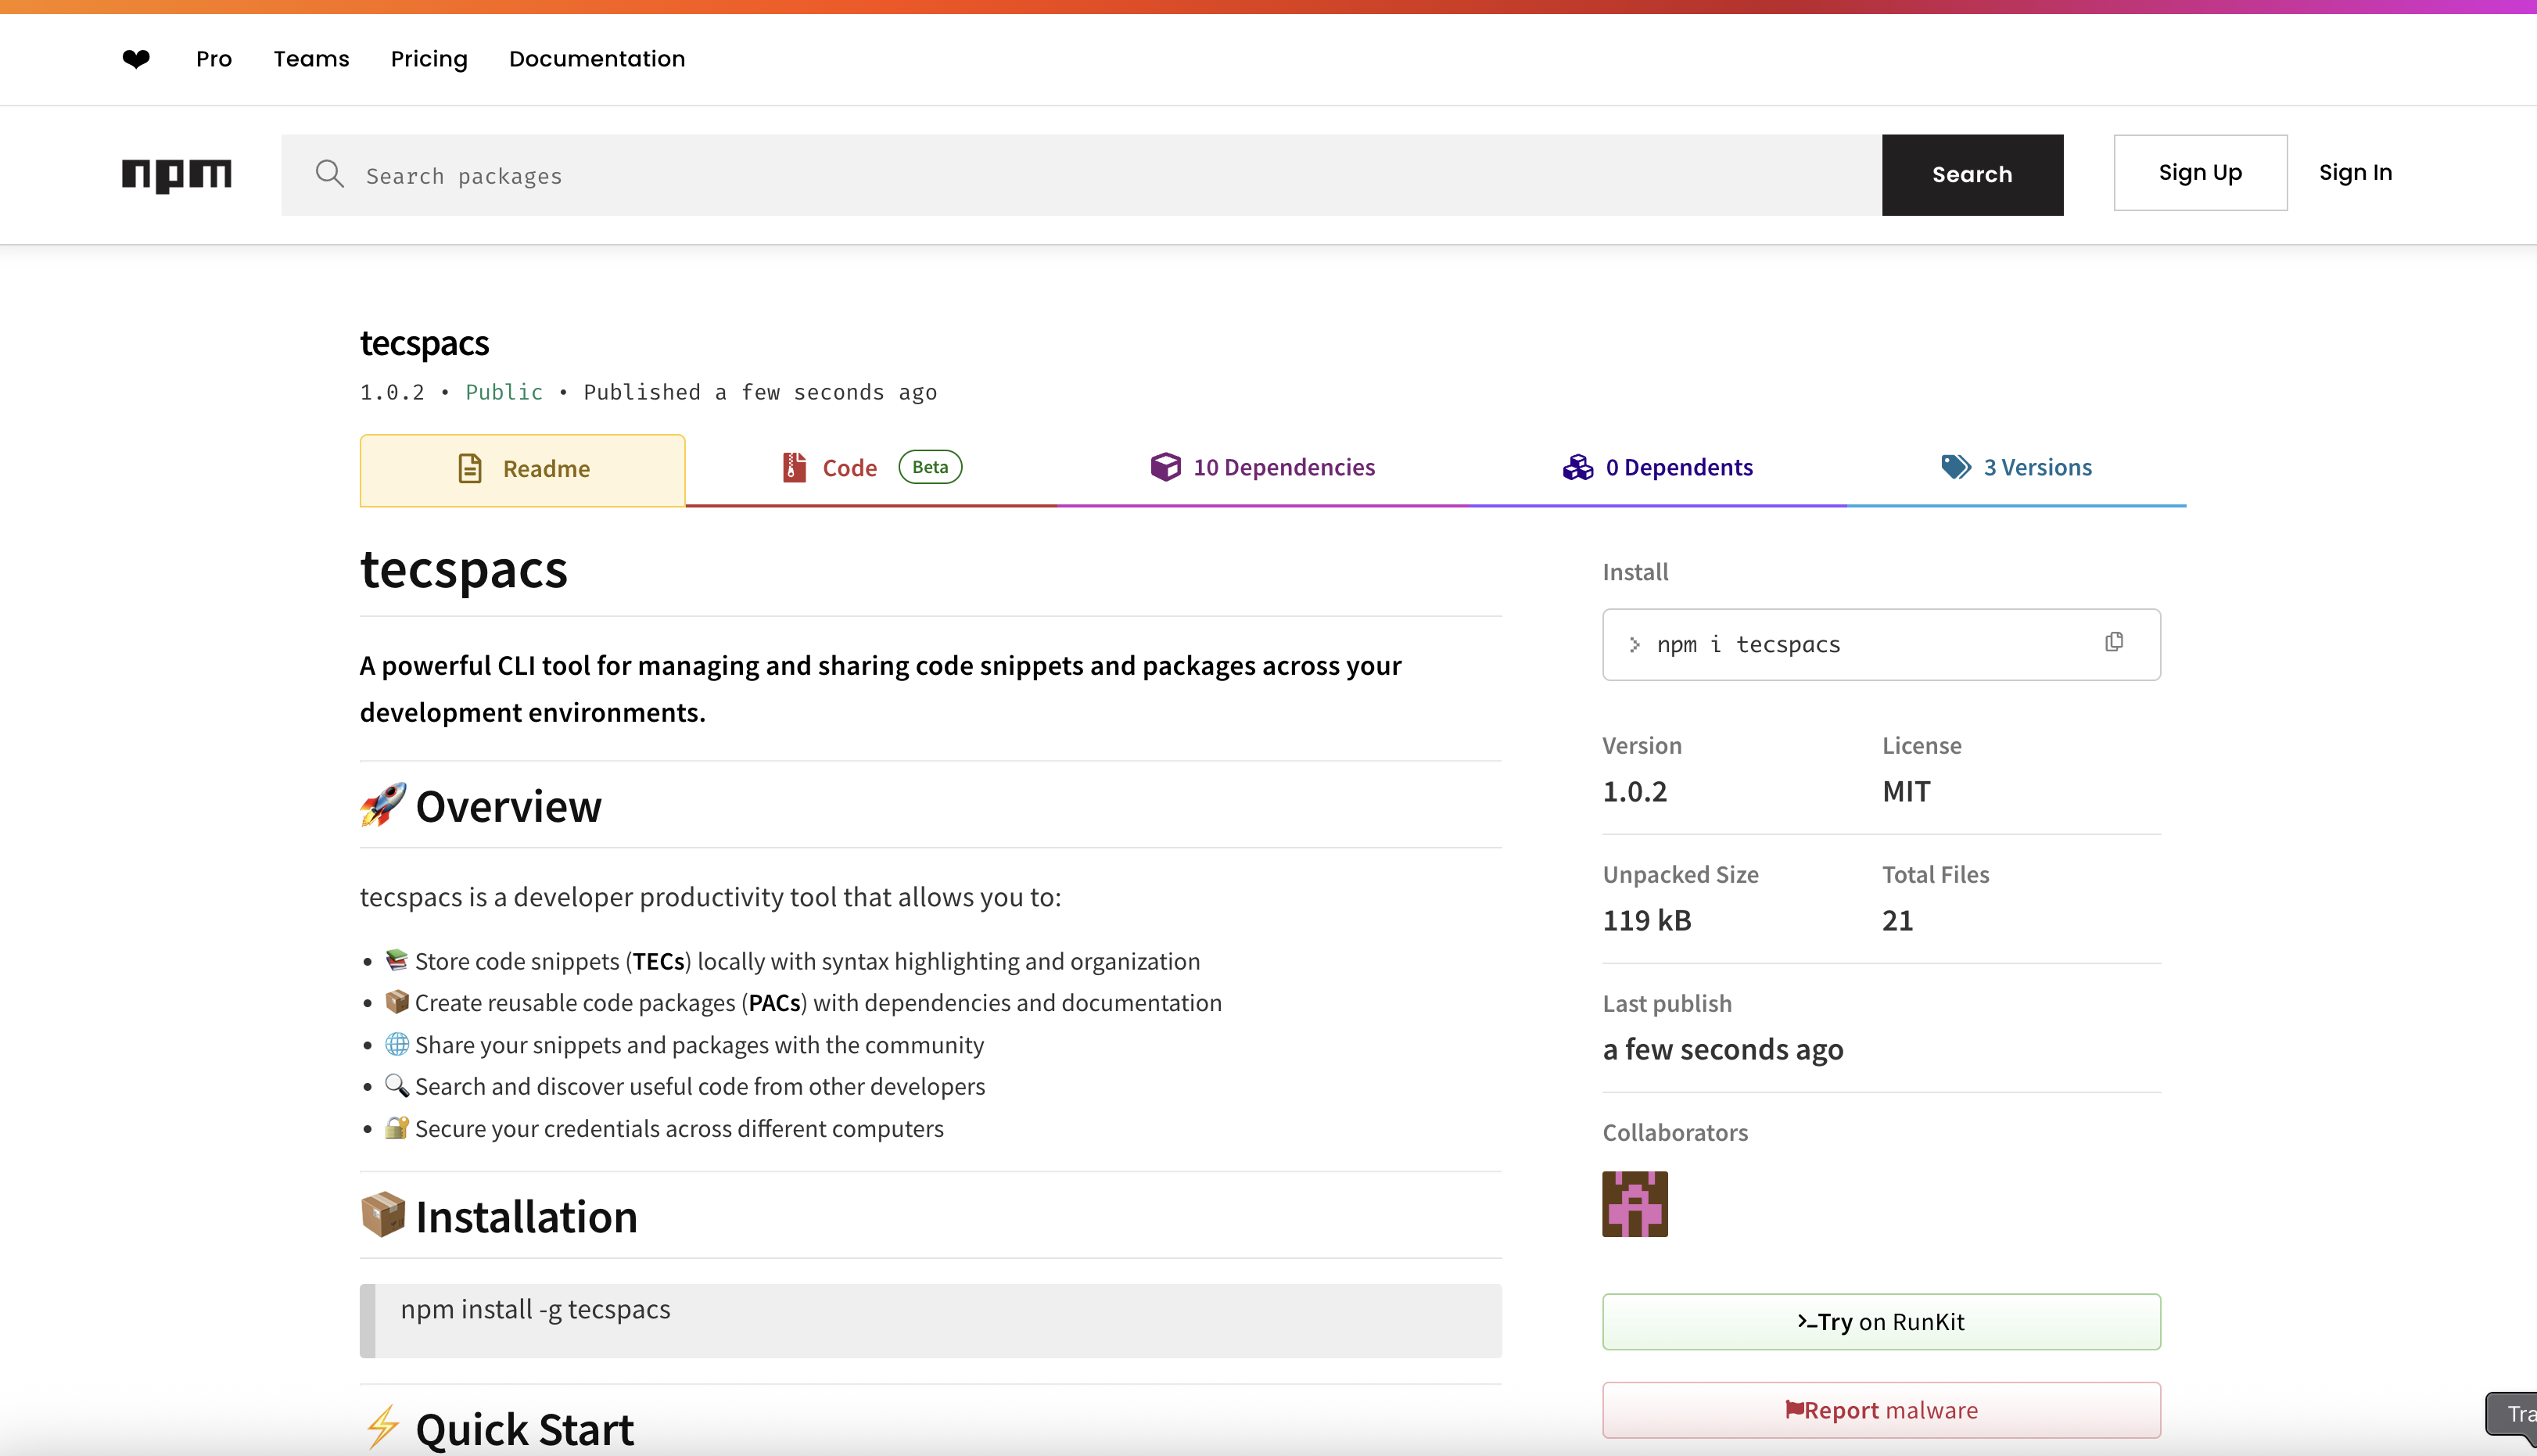Image resolution: width=2537 pixels, height=1456 pixels.
Task: Click the black Search button
Action: [1971, 175]
